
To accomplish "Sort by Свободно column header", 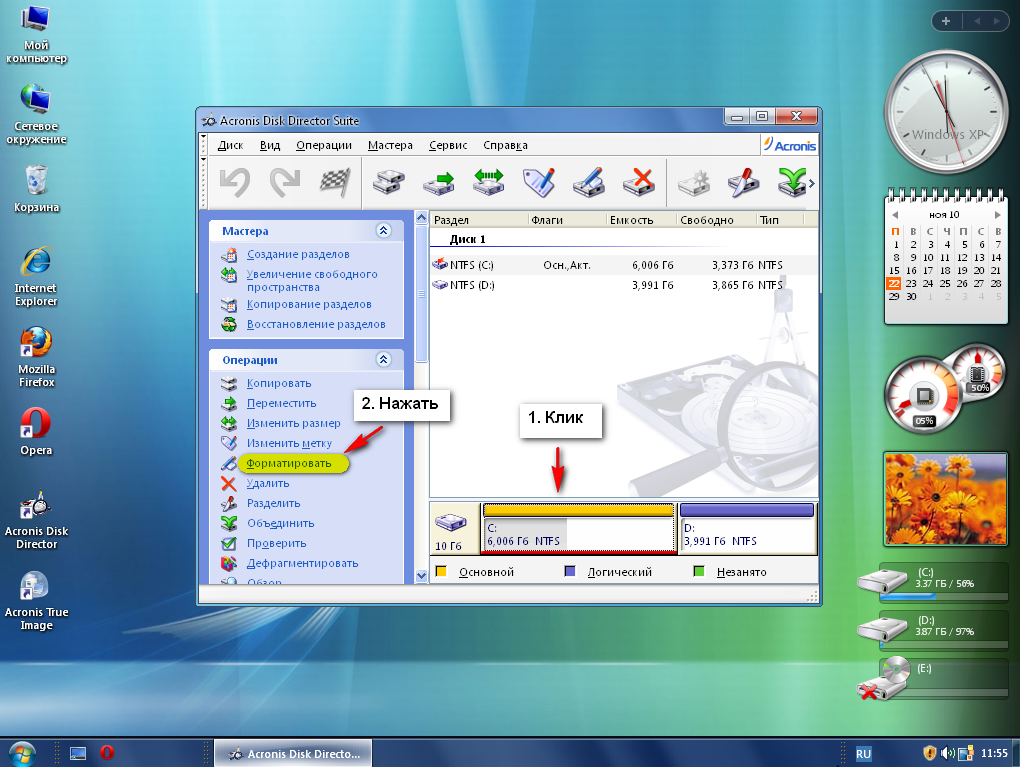I will pos(716,220).
